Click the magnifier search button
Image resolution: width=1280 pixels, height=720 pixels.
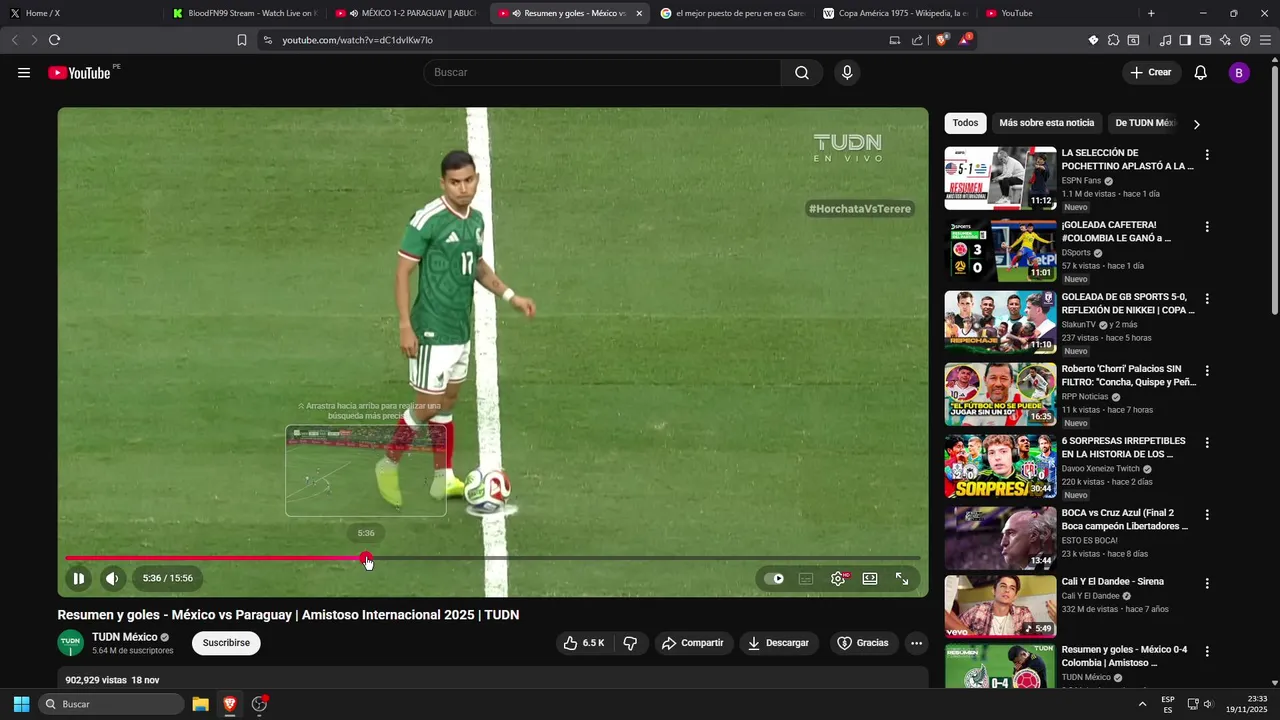coord(802,72)
